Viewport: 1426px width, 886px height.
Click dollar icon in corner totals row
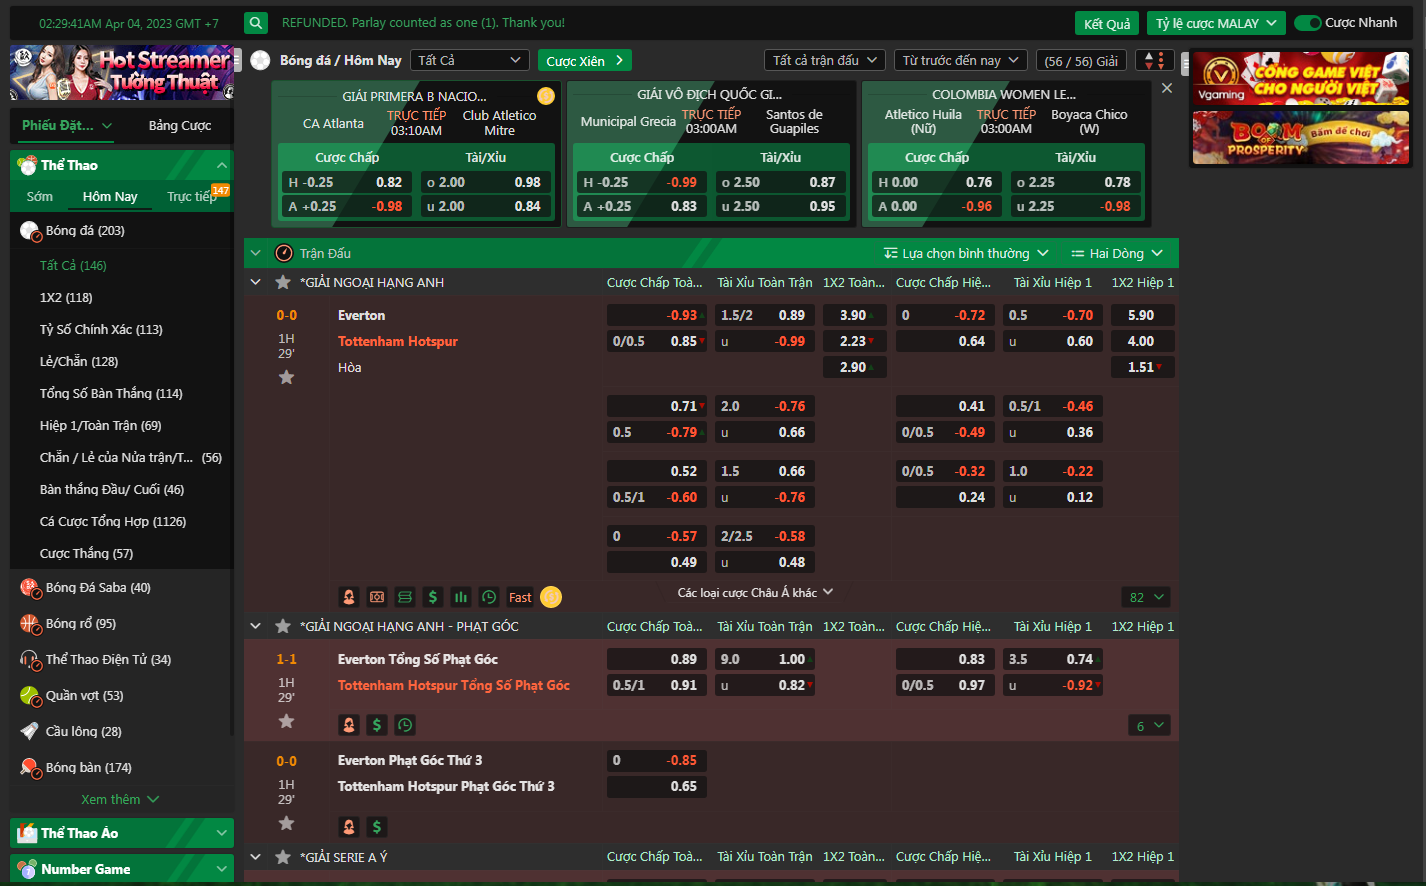(x=376, y=725)
